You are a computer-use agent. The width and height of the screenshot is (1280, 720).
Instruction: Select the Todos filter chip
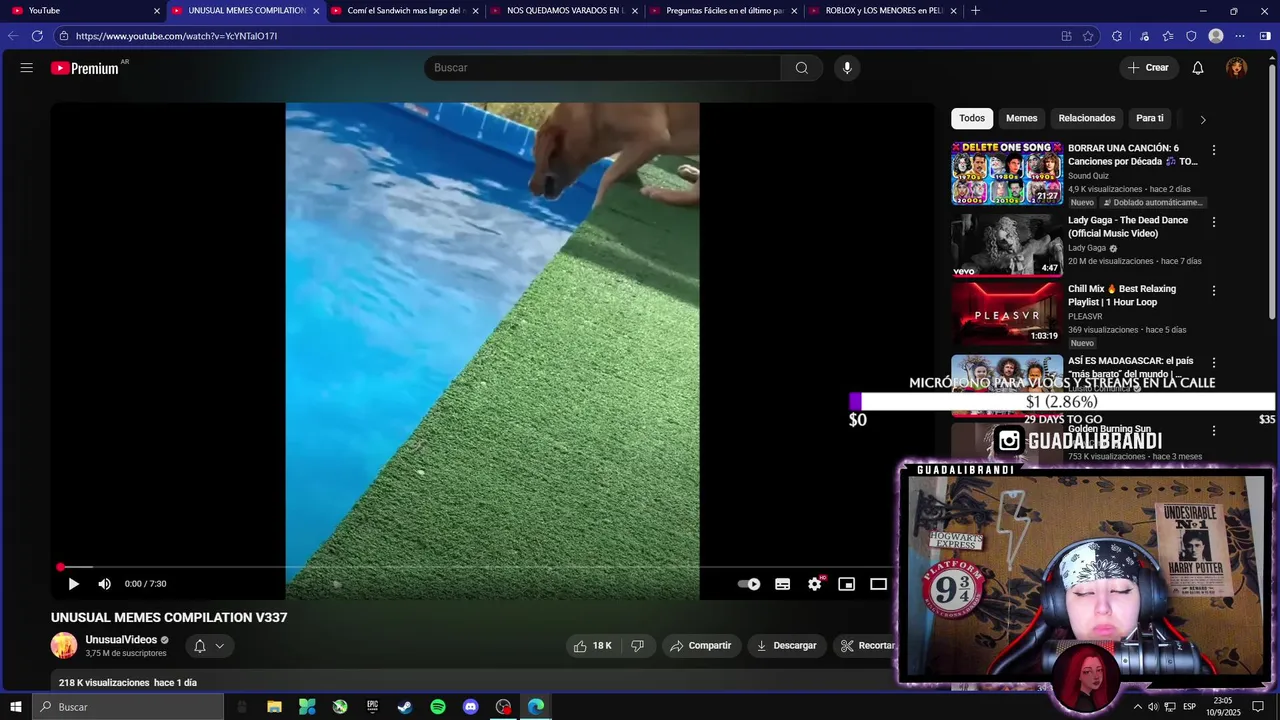[972, 118]
